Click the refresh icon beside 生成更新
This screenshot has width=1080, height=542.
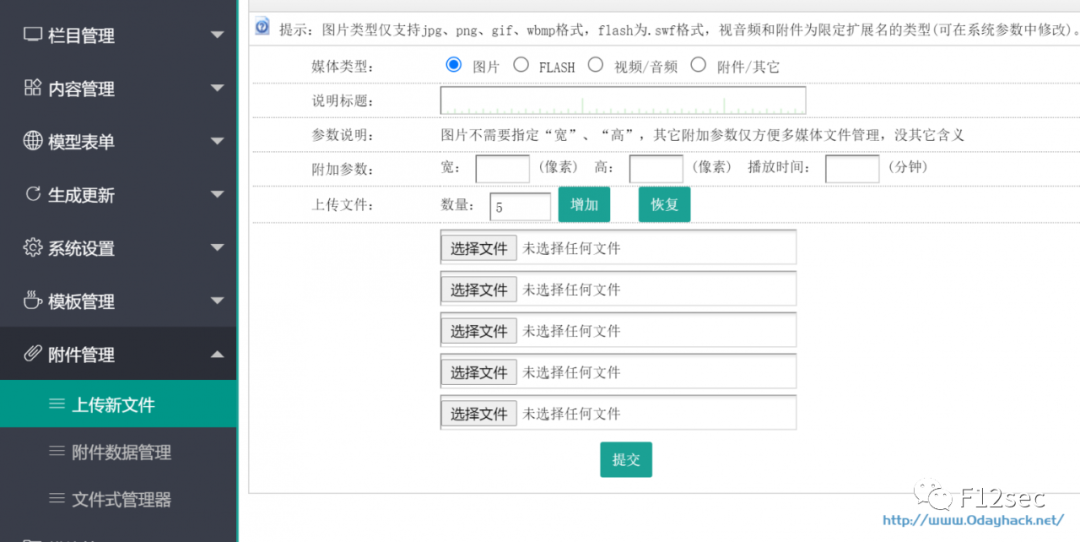coord(32,194)
